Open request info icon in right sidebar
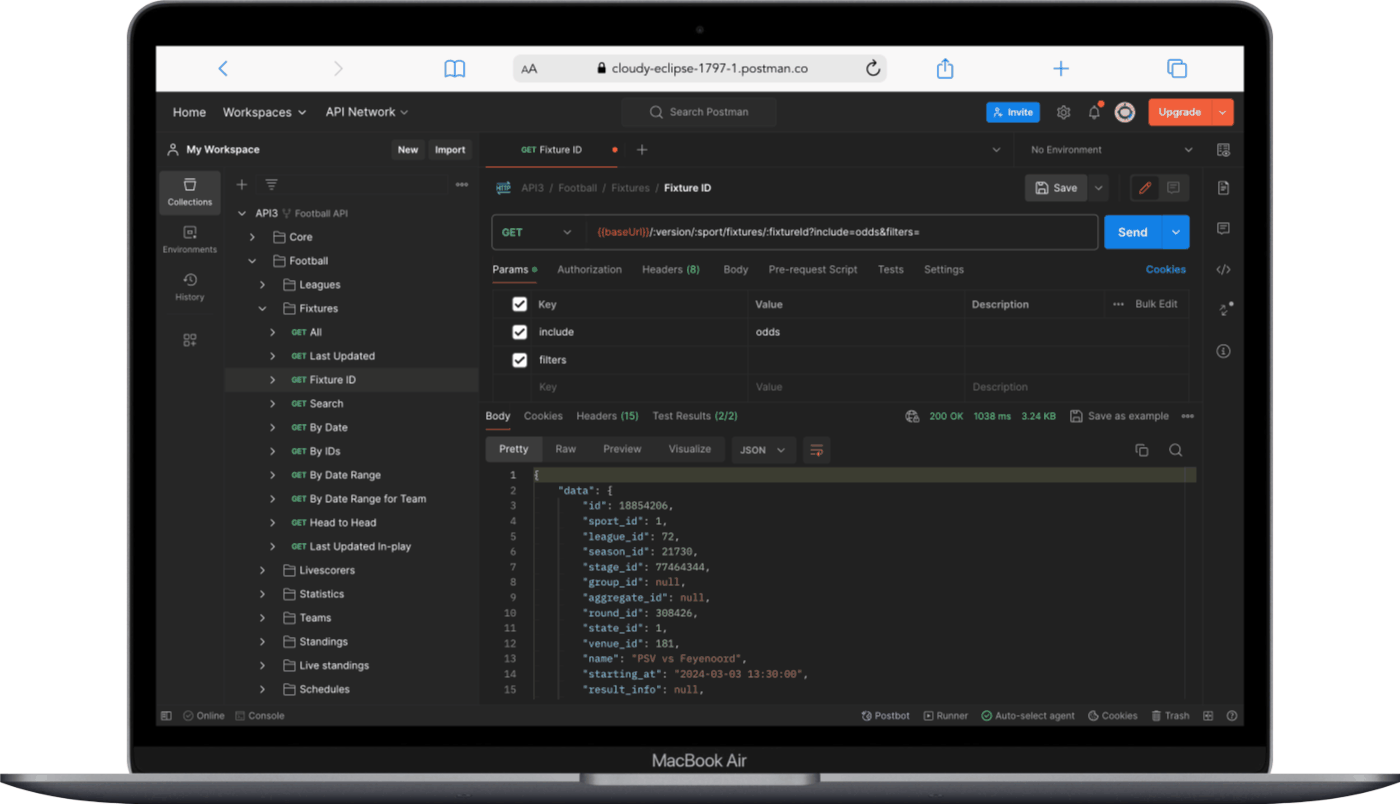1400x804 pixels. (1223, 351)
